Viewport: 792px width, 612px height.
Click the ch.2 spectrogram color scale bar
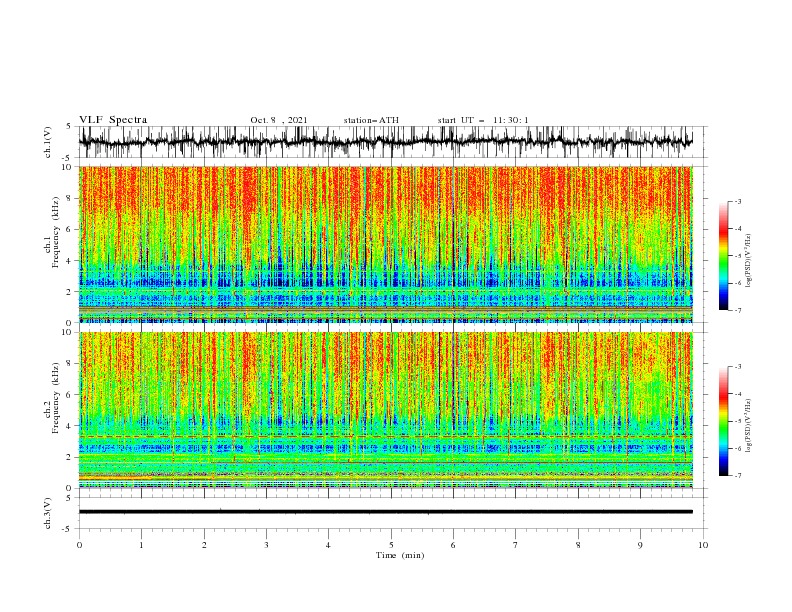tap(723, 421)
